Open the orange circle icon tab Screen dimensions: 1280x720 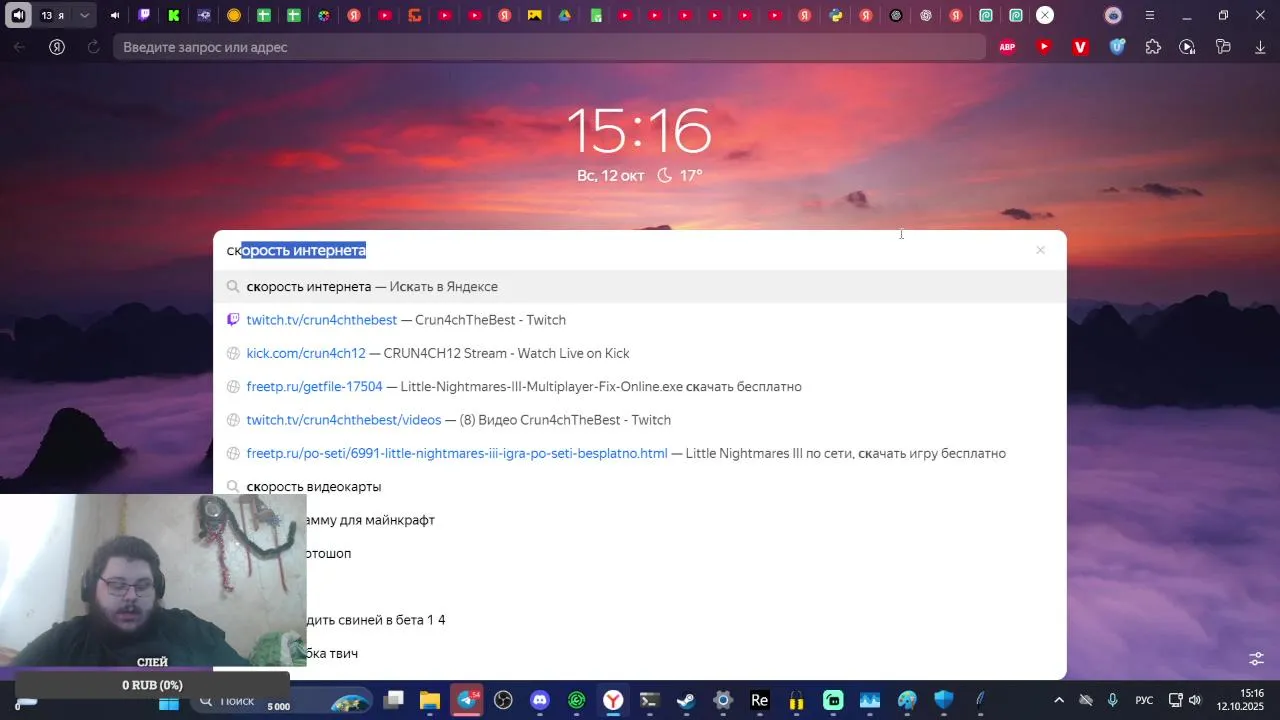(234, 15)
